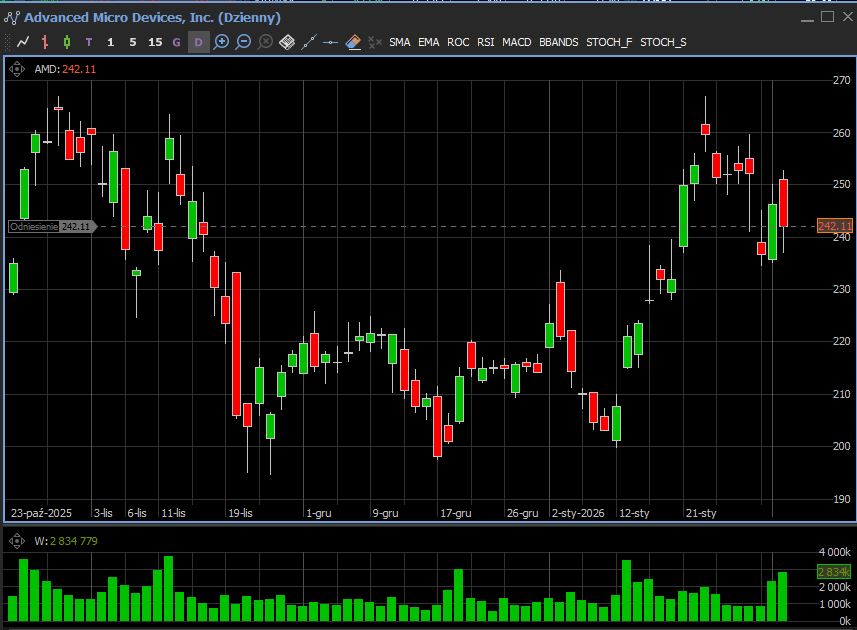Switch to the line chart type
This screenshot has height=630, width=857.
pos(23,42)
